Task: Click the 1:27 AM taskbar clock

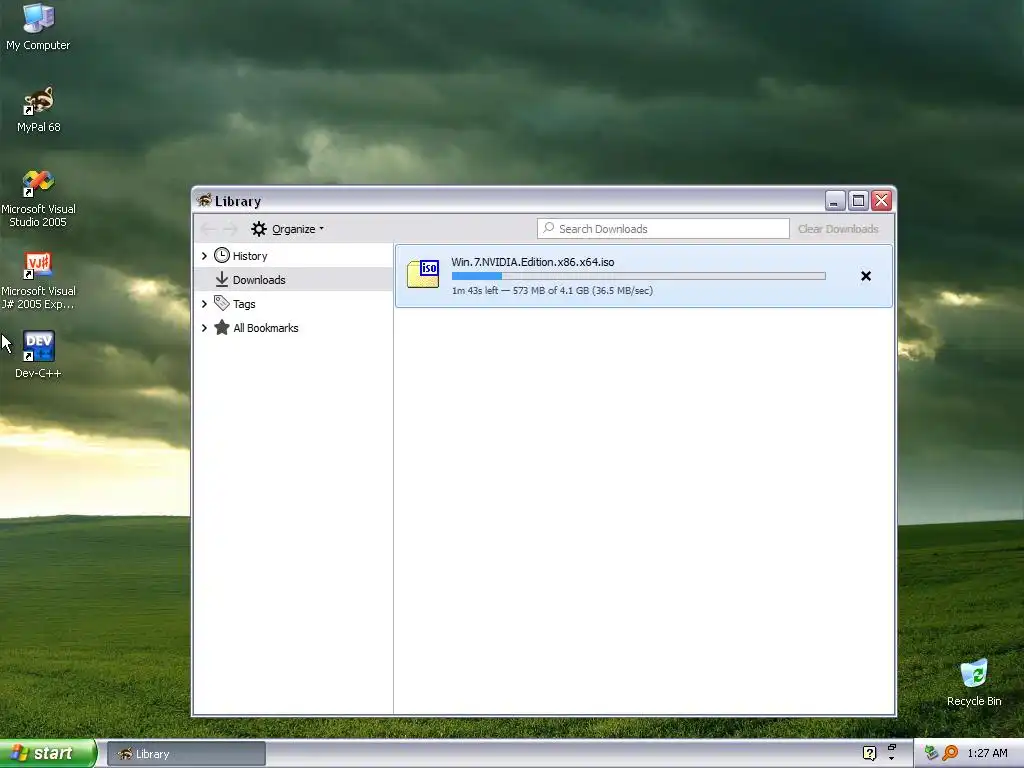Action: pos(987,754)
